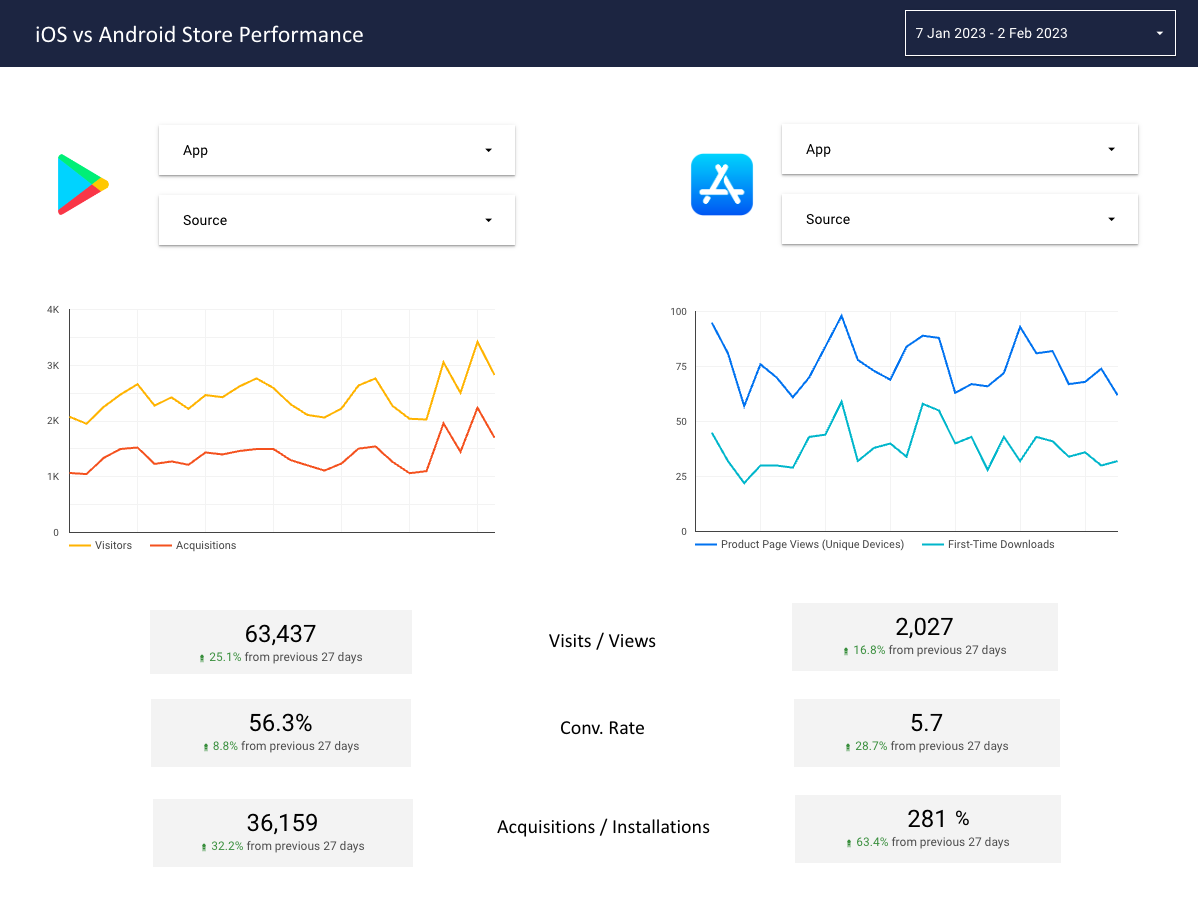Open the Android App filter dropdown
The image size is (1198, 923).
tap(337, 150)
